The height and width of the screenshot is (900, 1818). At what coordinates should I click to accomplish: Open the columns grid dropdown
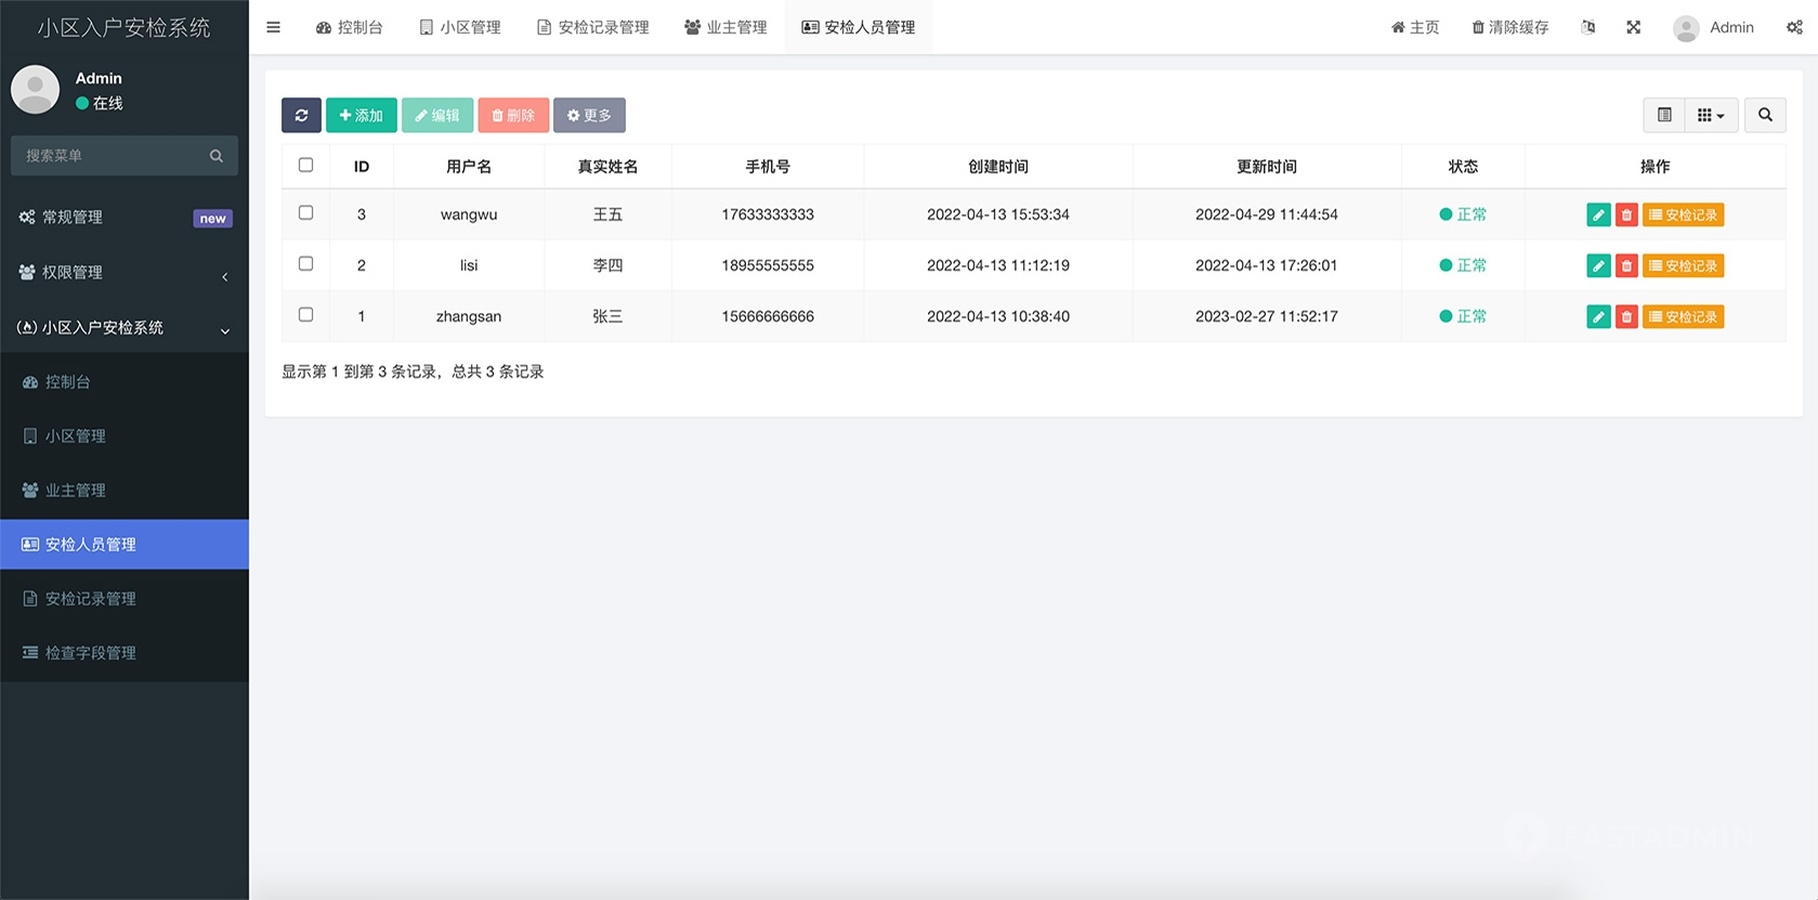1711,115
